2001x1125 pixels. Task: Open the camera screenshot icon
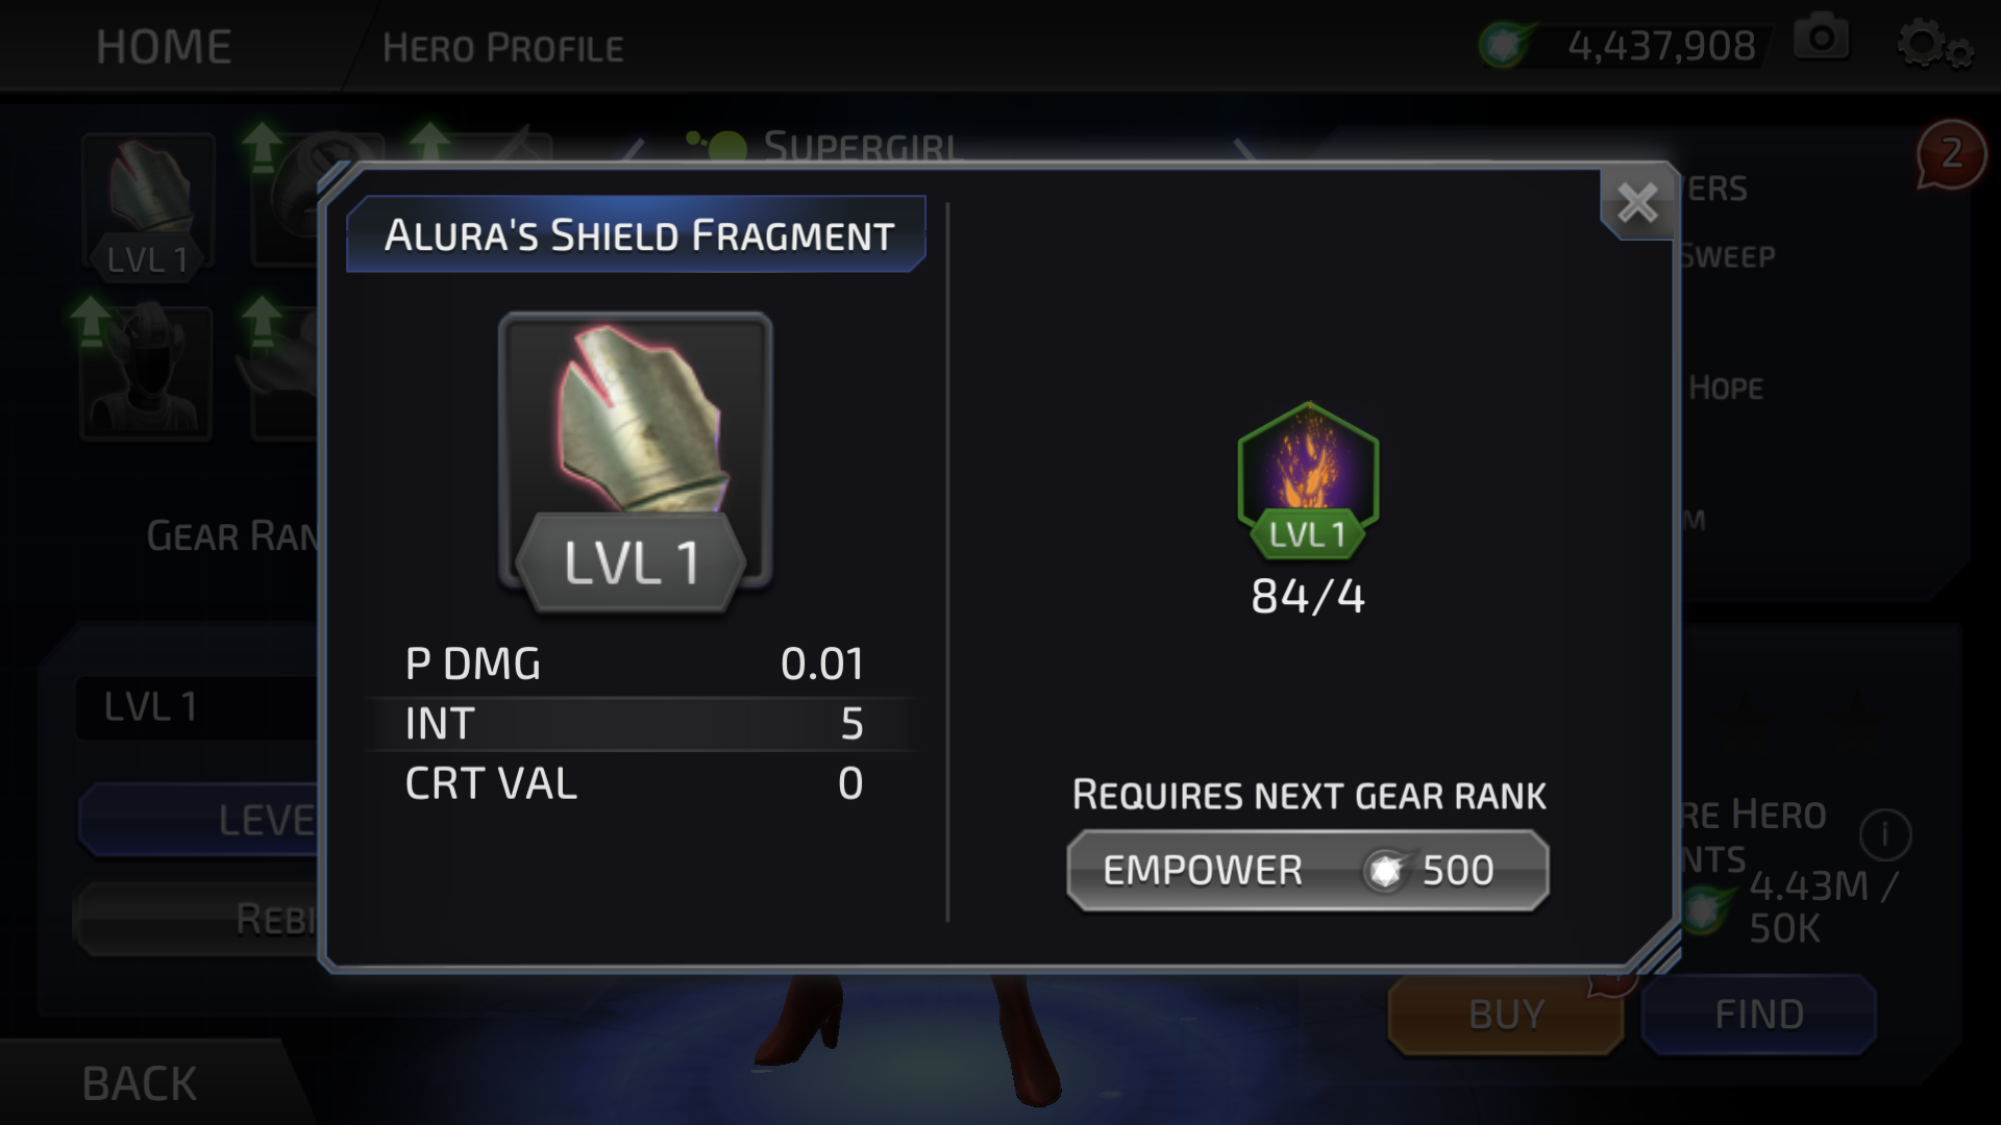click(1821, 40)
